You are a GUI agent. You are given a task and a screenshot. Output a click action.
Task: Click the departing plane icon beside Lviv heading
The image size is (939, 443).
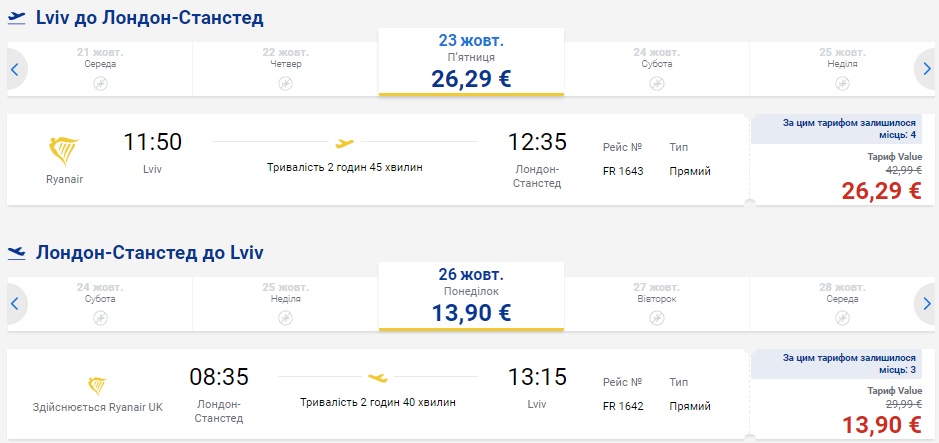click(17, 17)
